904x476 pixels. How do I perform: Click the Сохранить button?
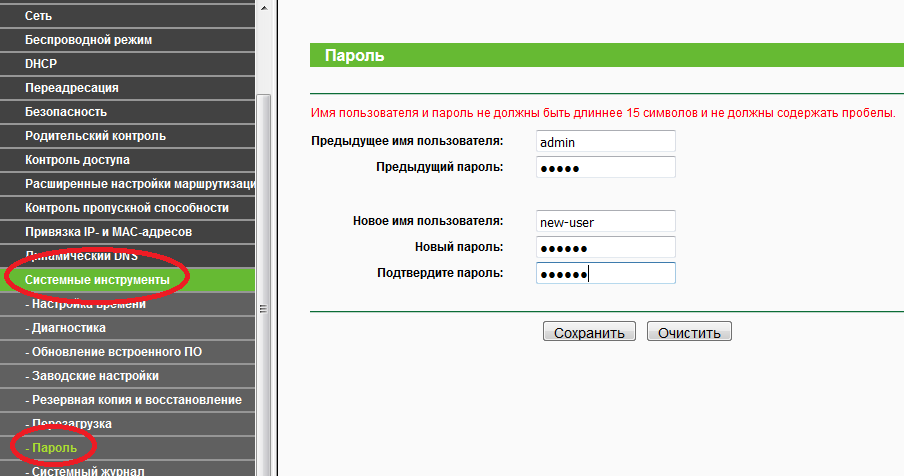tap(589, 332)
